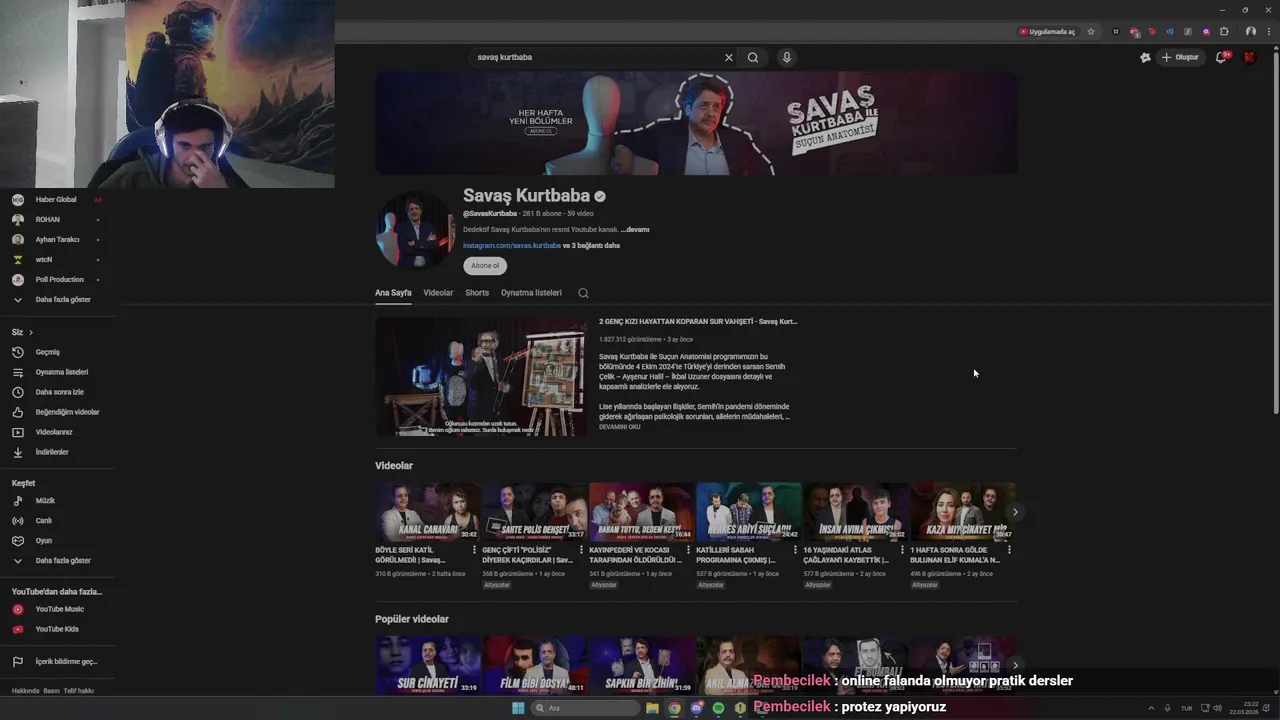Open the Chrome three-dot menu

pyautogui.click(x=1267, y=32)
